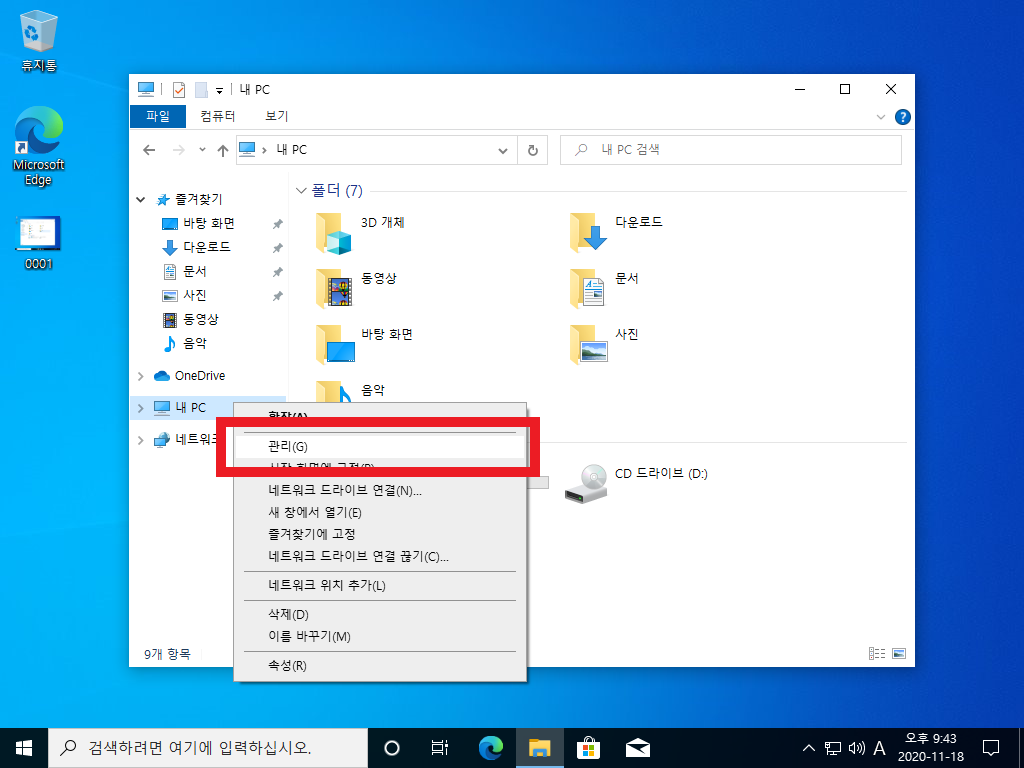Choose 속성(R) in the context menu
1024x768 pixels.
tap(287, 665)
